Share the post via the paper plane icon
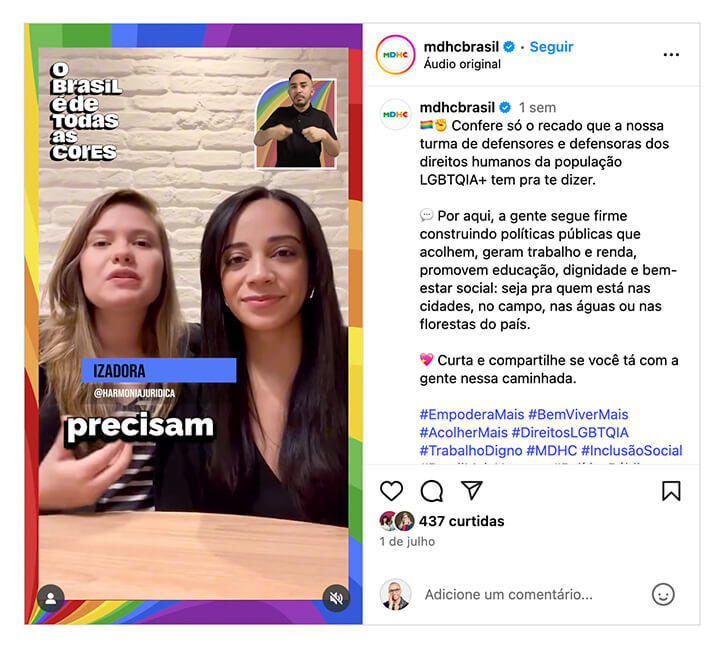Image resolution: width=721 pixels, height=649 pixels. point(471,490)
